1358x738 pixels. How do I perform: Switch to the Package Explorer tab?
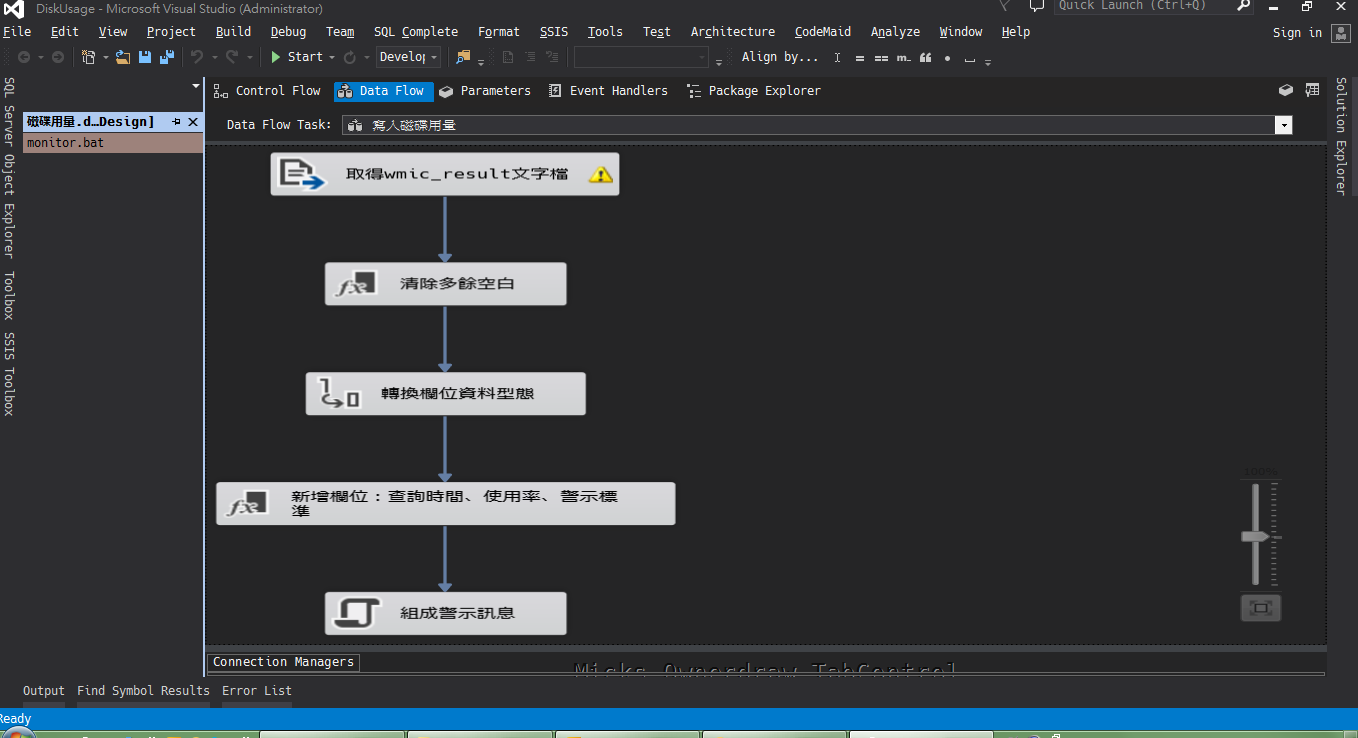tap(754, 91)
